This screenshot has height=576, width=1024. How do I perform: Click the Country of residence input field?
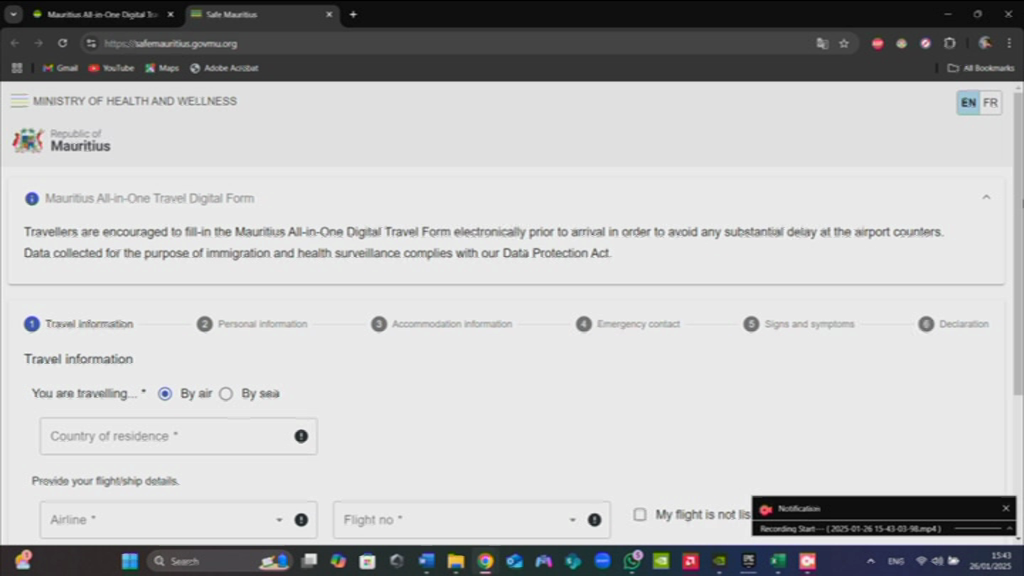point(165,436)
